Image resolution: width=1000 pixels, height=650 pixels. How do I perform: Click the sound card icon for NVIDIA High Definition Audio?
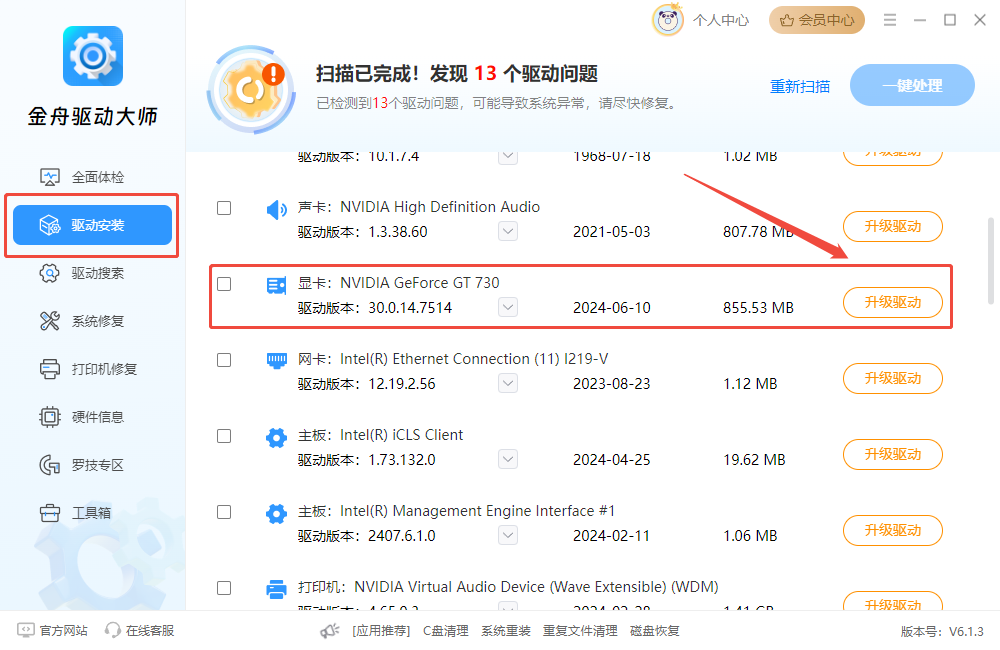click(276, 209)
